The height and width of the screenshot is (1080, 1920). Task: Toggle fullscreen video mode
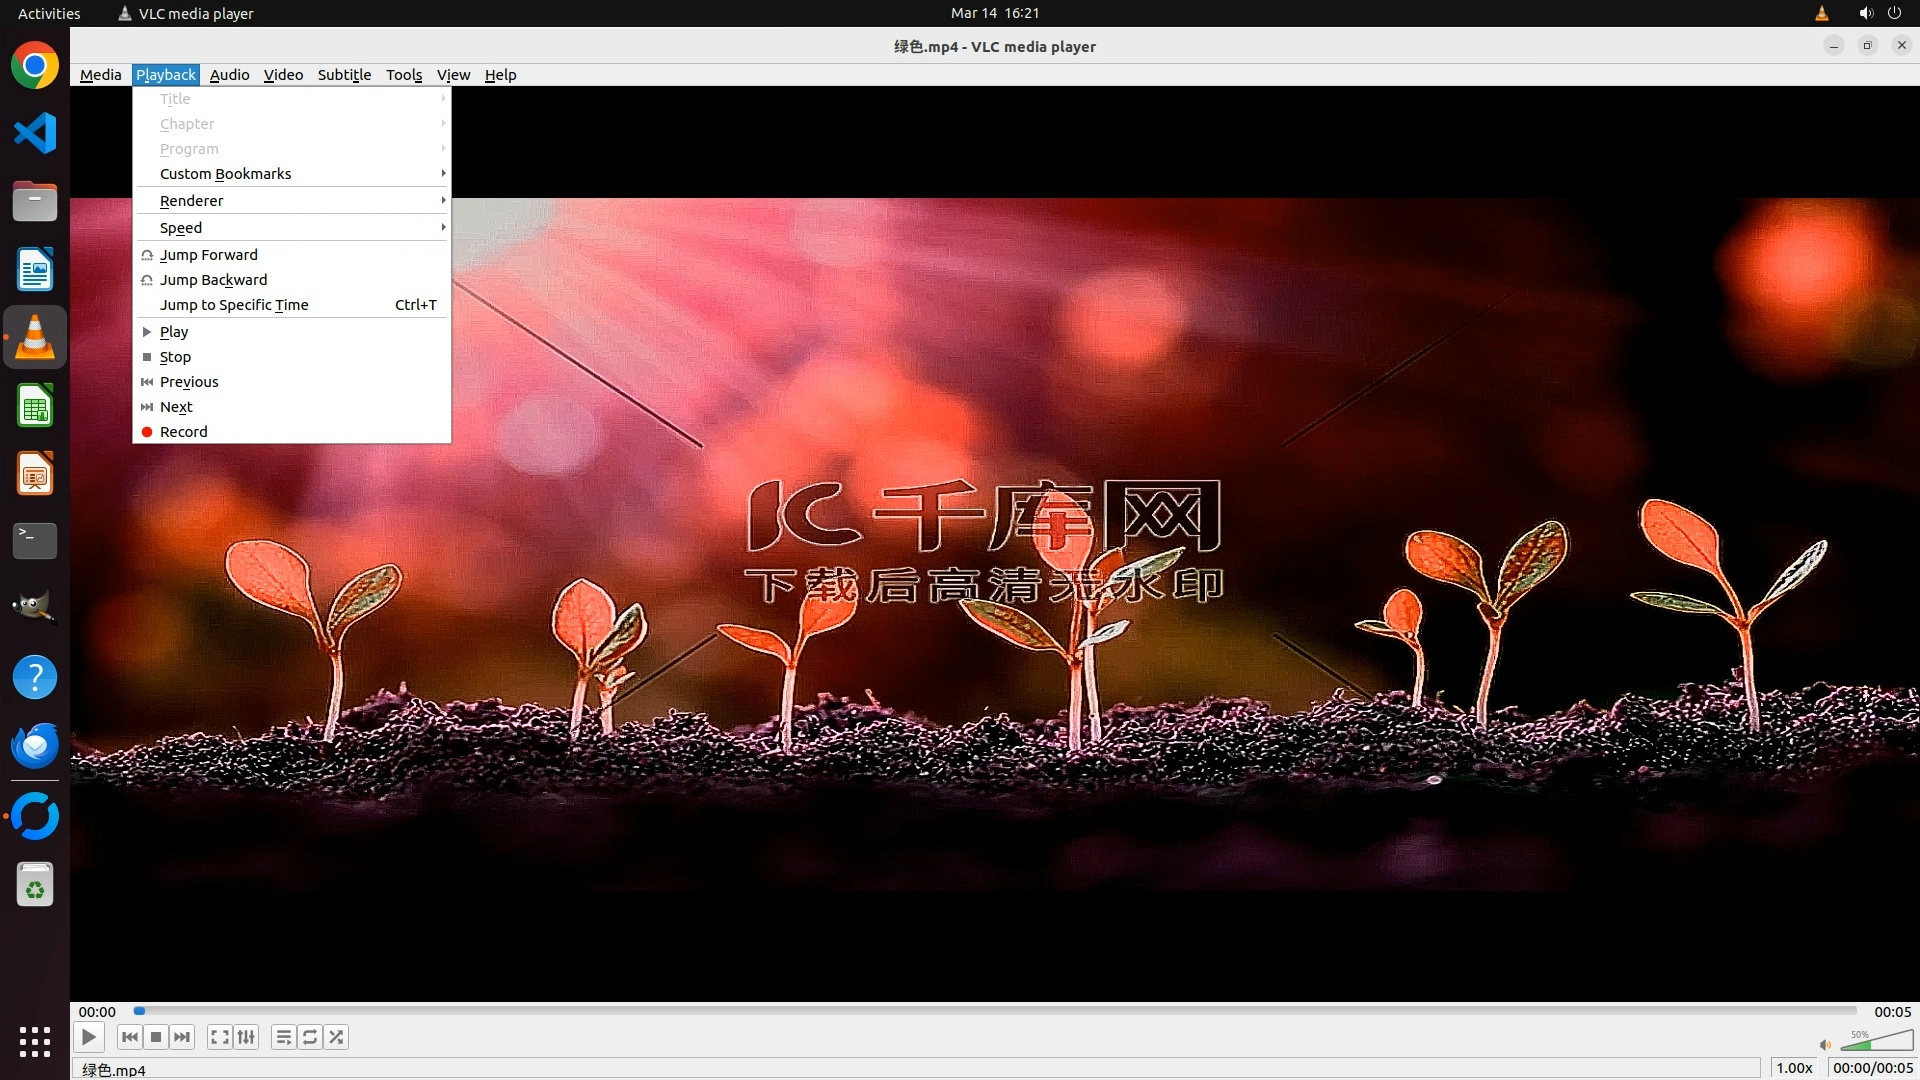pyautogui.click(x=220, y=1037)
